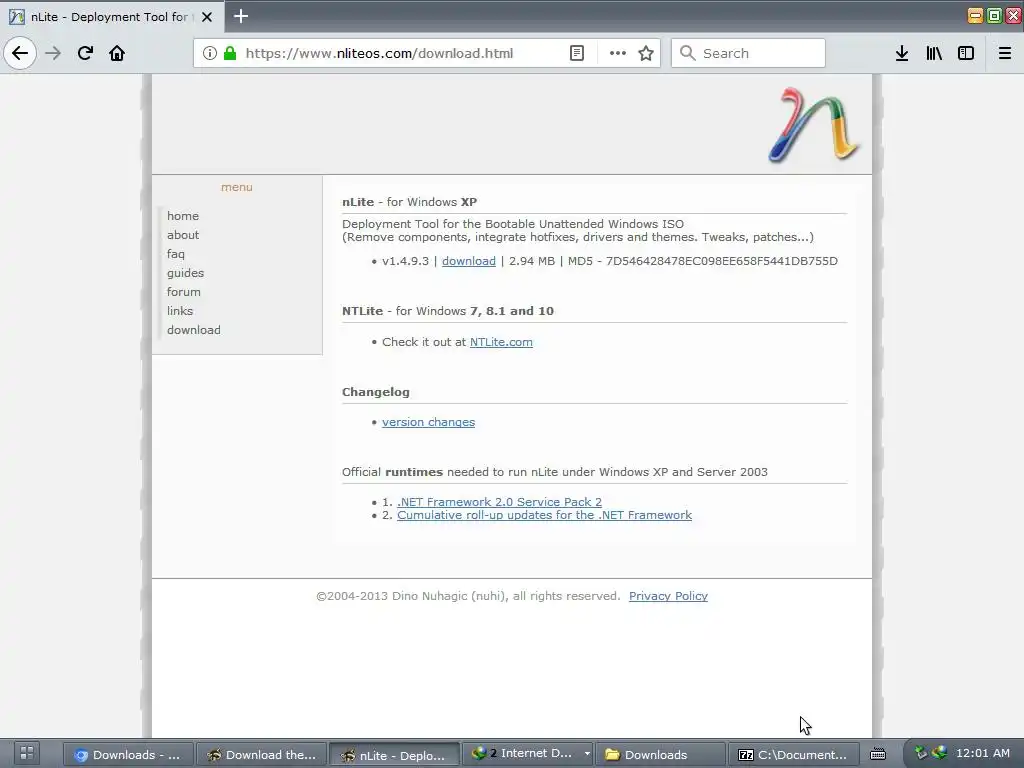Open Cumulative roll-up updates link

(544, 515)
